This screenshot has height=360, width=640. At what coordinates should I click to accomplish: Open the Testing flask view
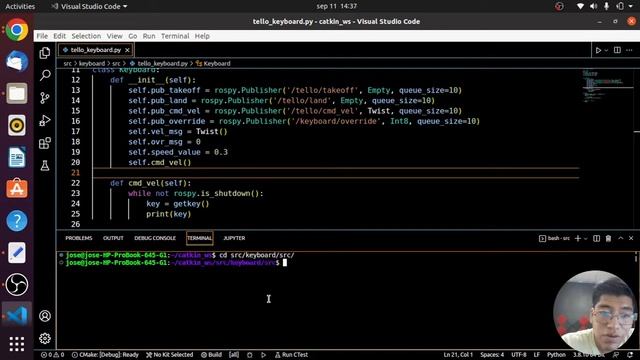point(45,165)
